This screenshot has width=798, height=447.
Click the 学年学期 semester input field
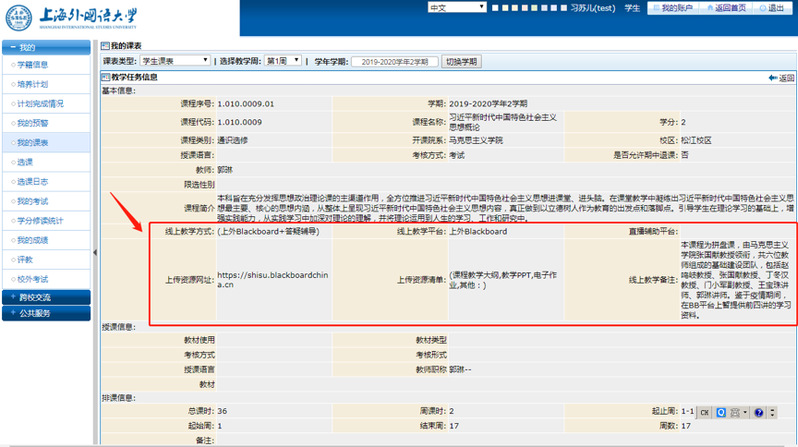tap(394, 61)
